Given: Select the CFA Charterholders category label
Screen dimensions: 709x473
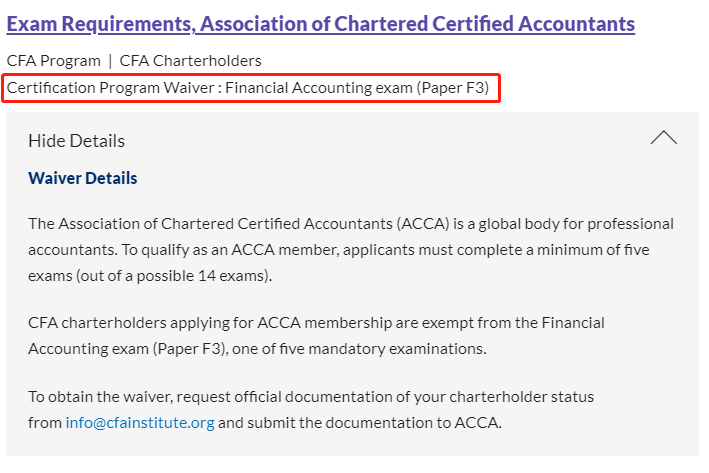Looking at the screenshot, I should [x=190, y=61].
